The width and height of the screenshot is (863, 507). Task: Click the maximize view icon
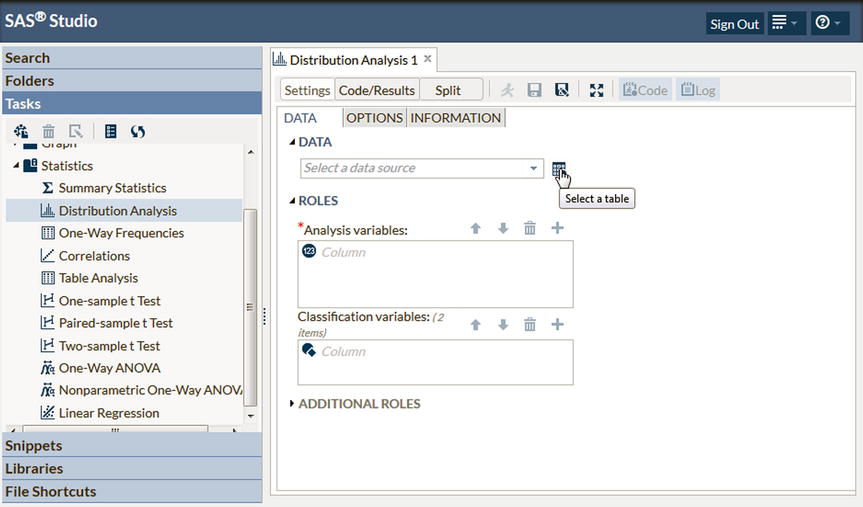click(x=597, y=90)
